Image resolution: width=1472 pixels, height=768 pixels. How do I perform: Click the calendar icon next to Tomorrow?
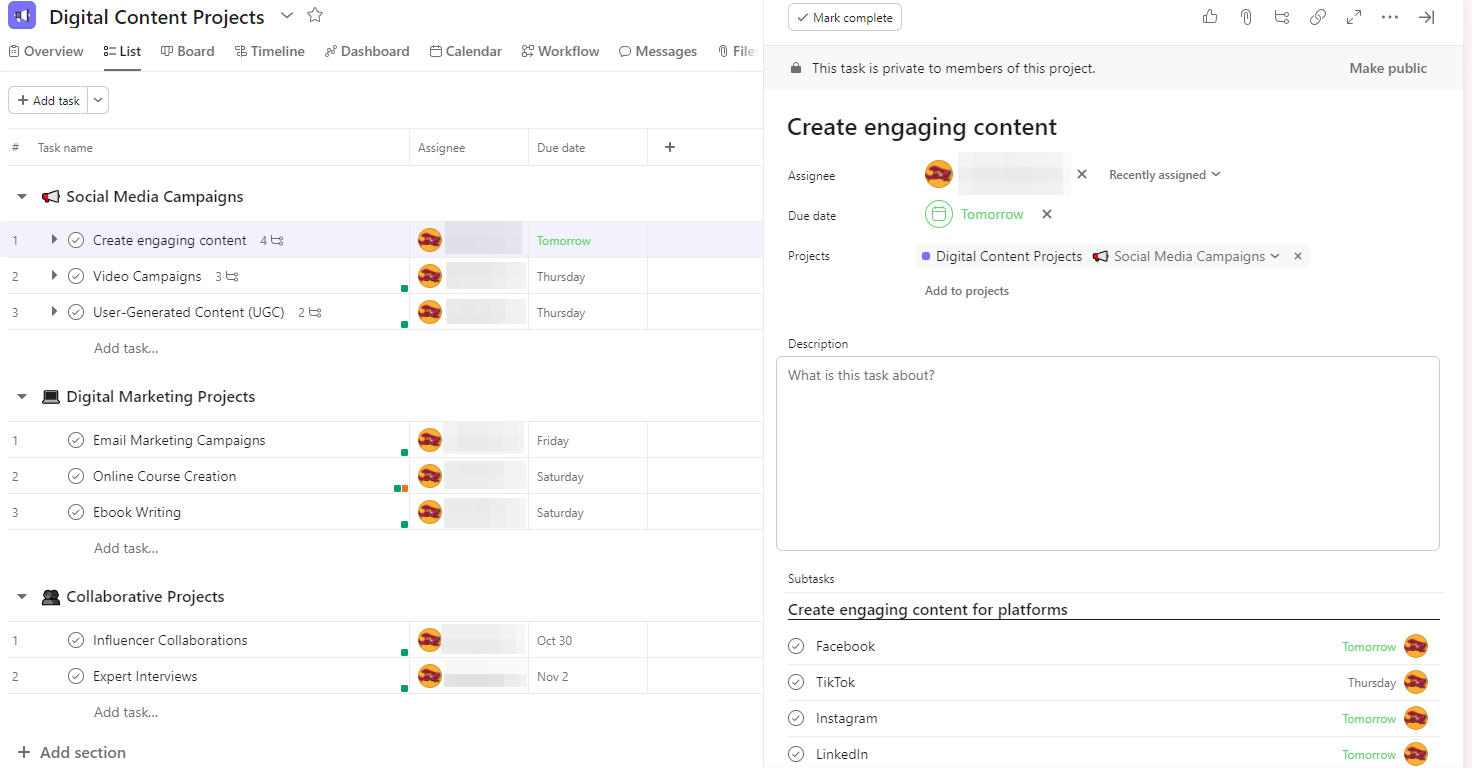[939, 214]
